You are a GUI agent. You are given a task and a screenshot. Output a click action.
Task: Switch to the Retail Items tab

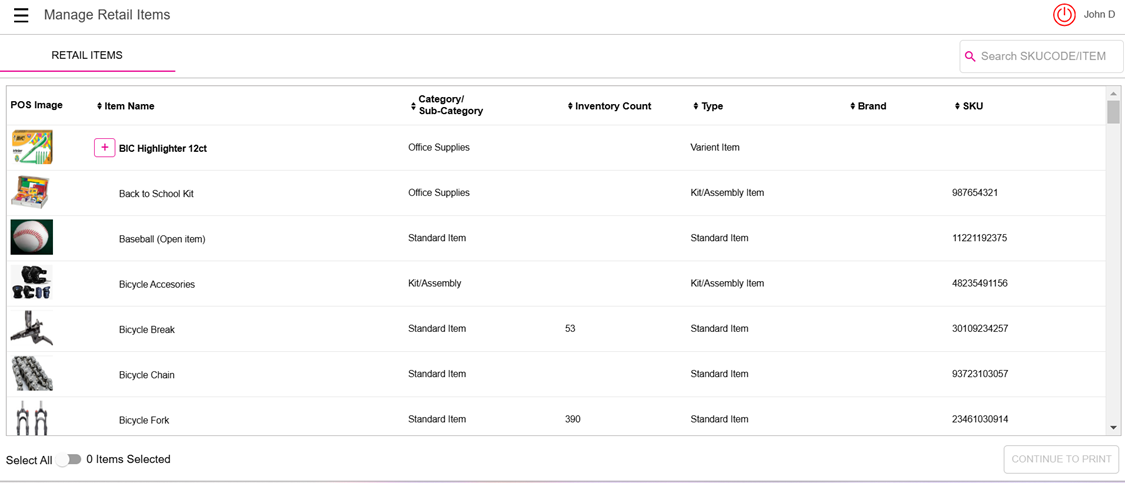tap(87, 56)
